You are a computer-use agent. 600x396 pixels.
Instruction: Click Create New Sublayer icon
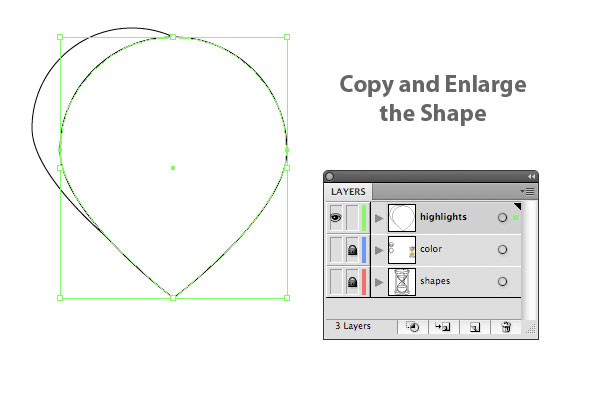point(443,327)
